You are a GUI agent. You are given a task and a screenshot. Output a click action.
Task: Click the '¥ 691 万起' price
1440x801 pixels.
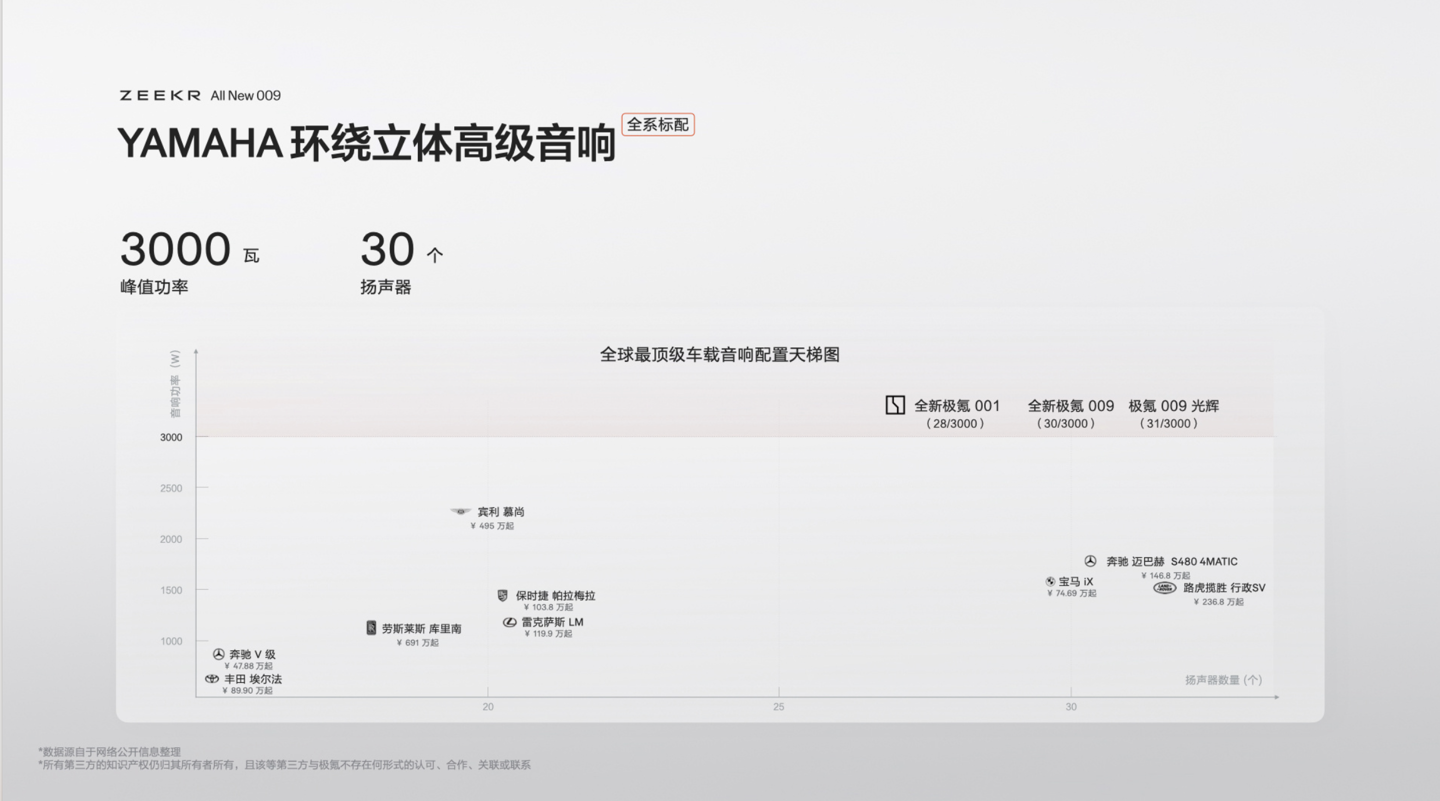(417, 643)
